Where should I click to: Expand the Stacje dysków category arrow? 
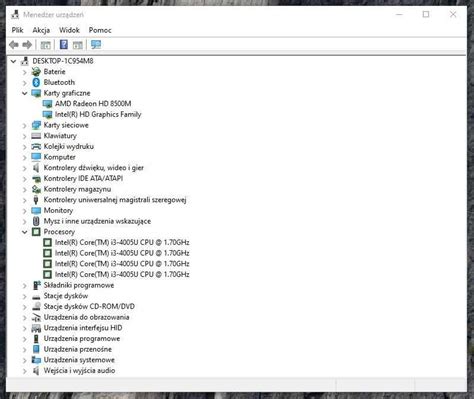[24, 296]
